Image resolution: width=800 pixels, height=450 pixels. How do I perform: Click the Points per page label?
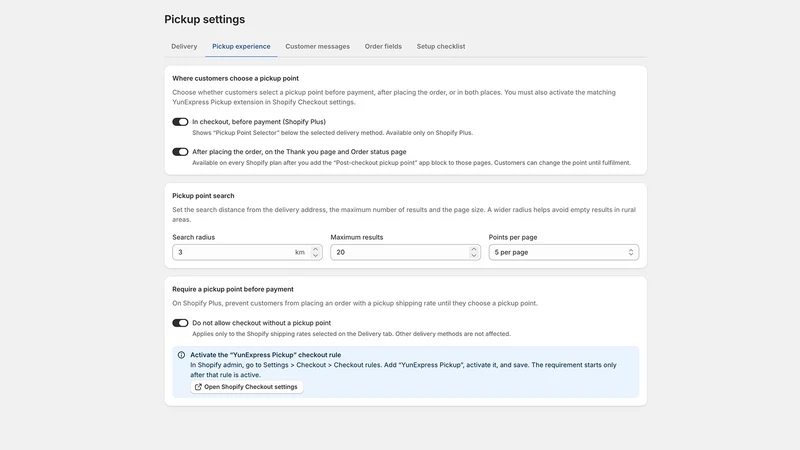tap(513, 237)
